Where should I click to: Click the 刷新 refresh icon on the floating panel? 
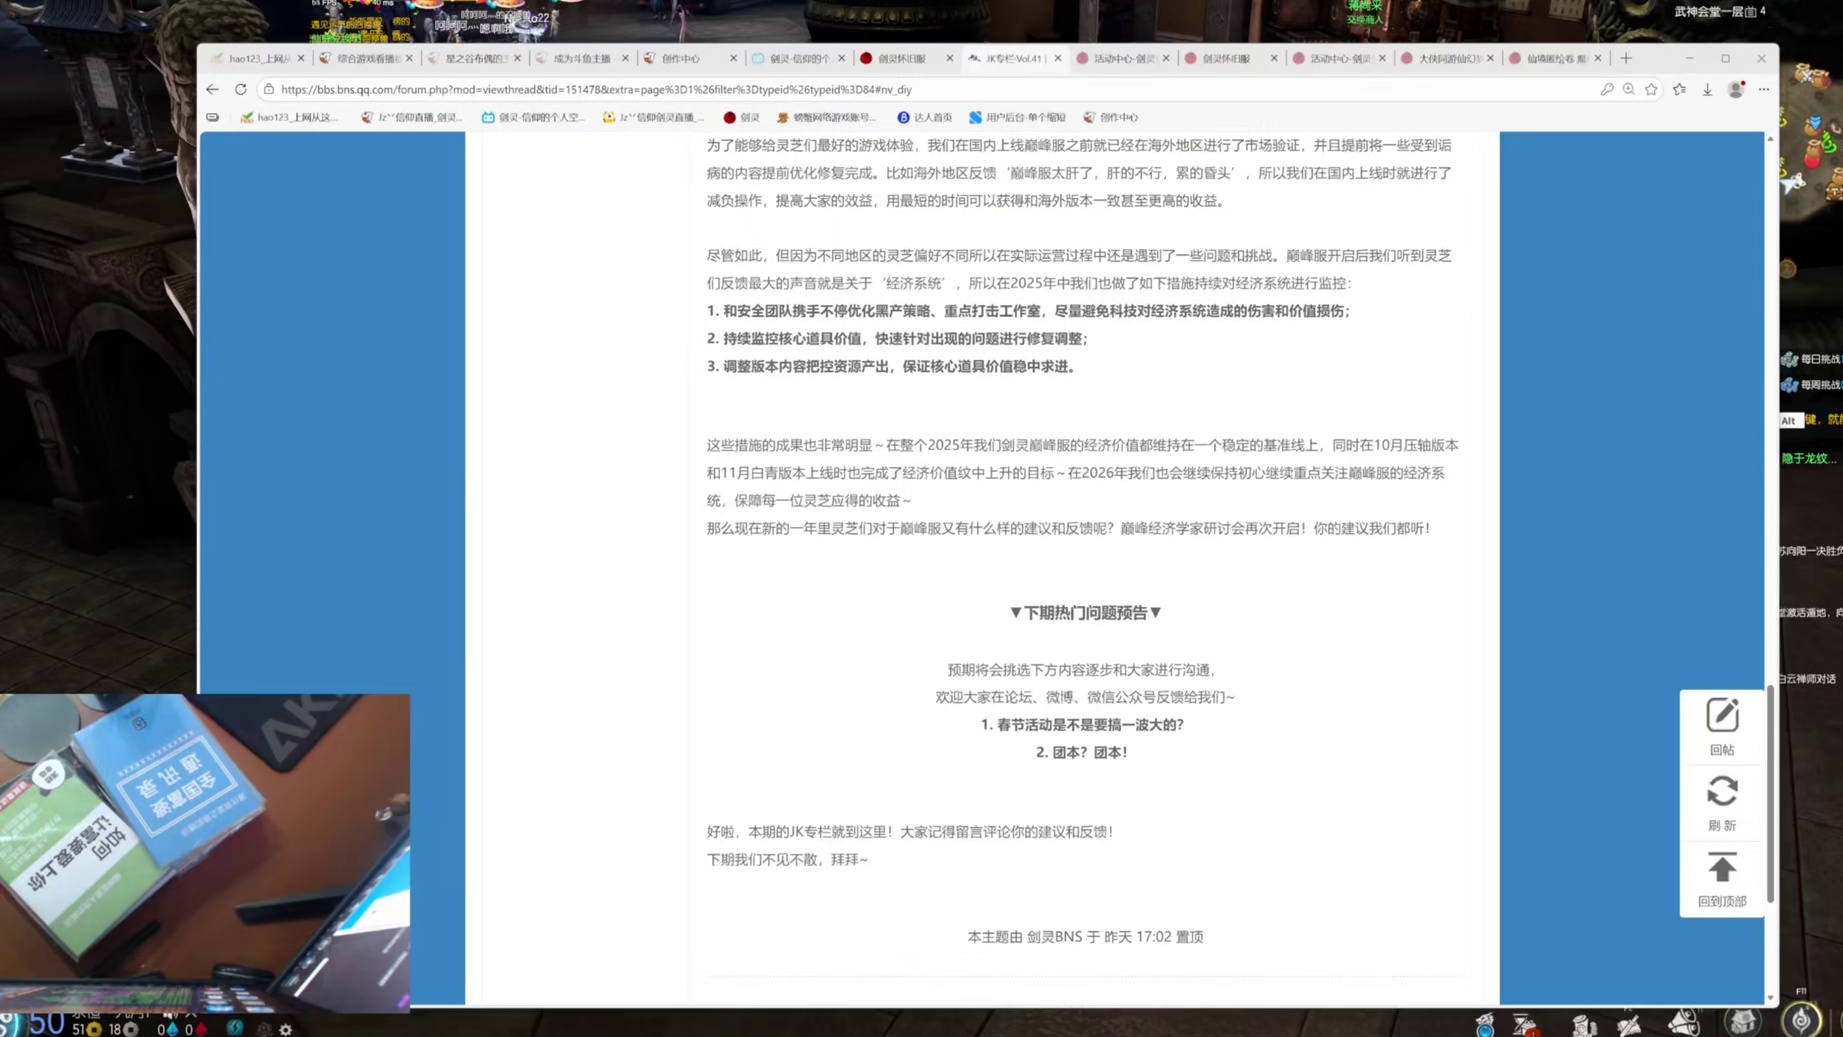pyautogui.click(x=1722, y=791)
